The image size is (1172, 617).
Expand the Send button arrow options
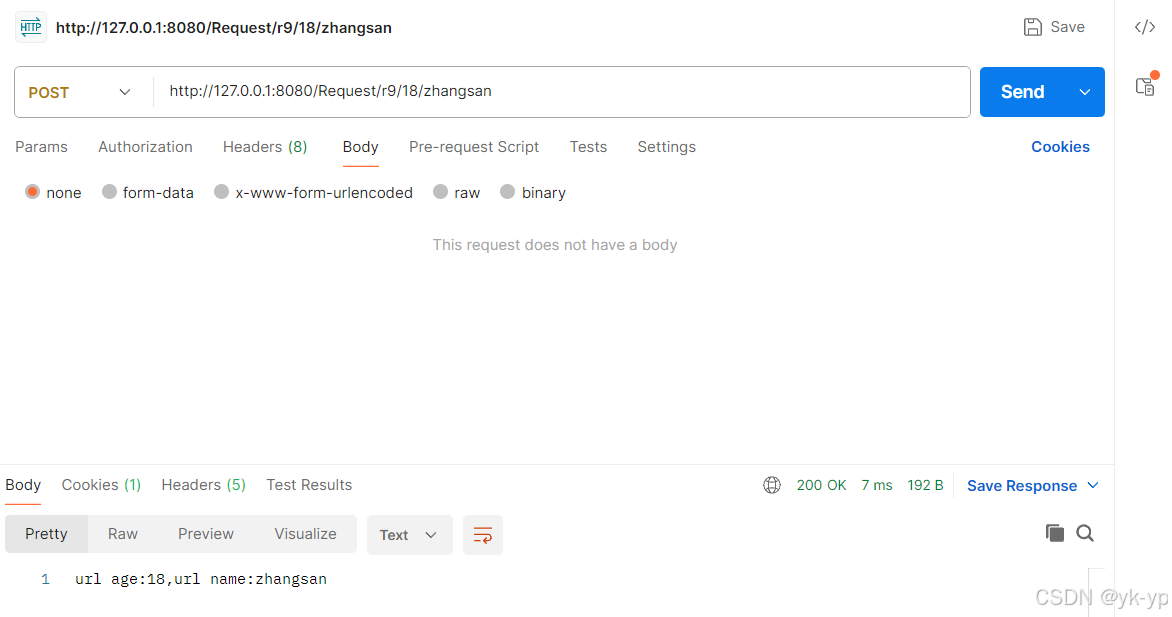click(1085, 92)
